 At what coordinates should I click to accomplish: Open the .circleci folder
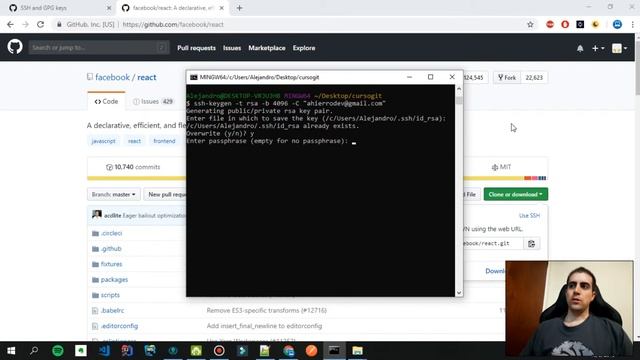[x=111, y=233]
